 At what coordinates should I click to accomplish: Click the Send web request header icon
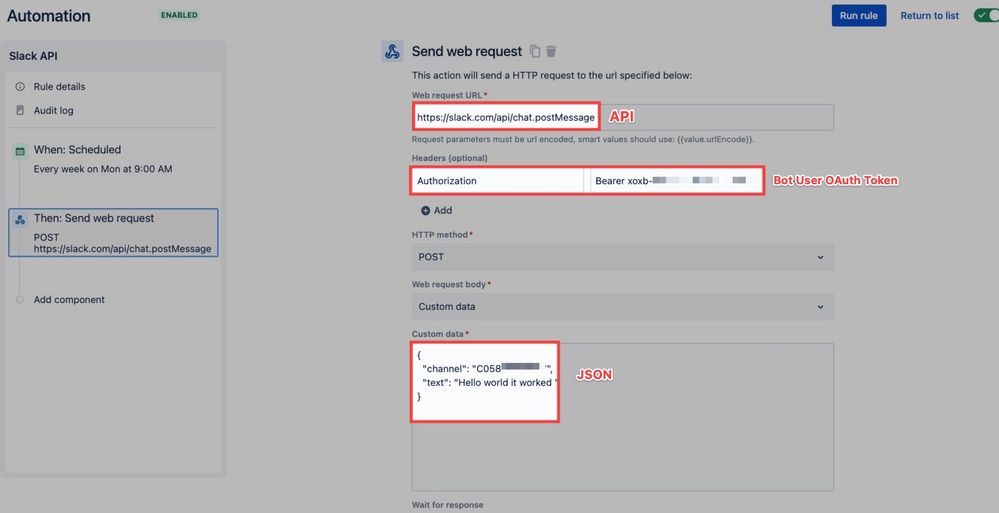[x=392, y=52]
